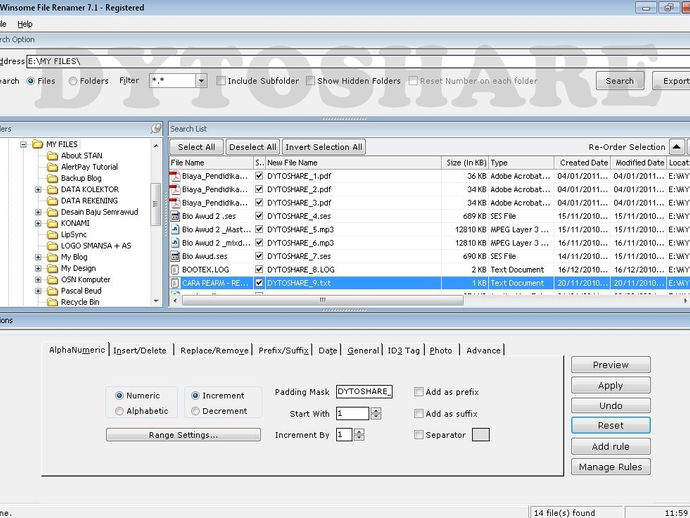Toggle Include Subfolder checkbox

tap(221, 81)
